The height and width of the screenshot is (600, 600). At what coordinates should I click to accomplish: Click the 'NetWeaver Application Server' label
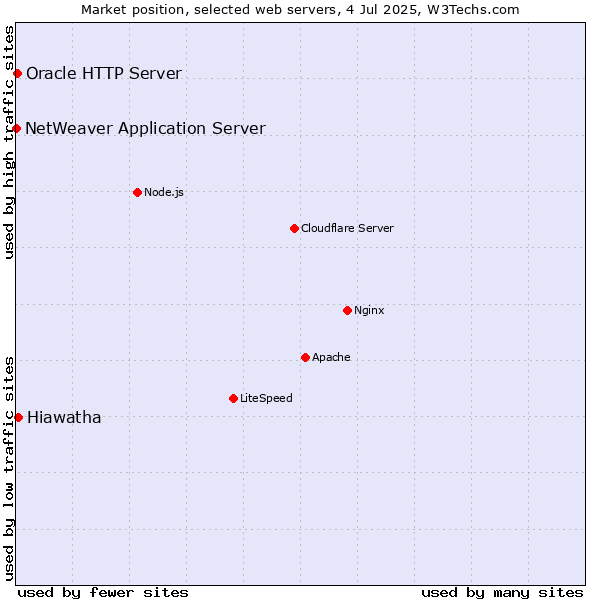click(x=145, y=129)
